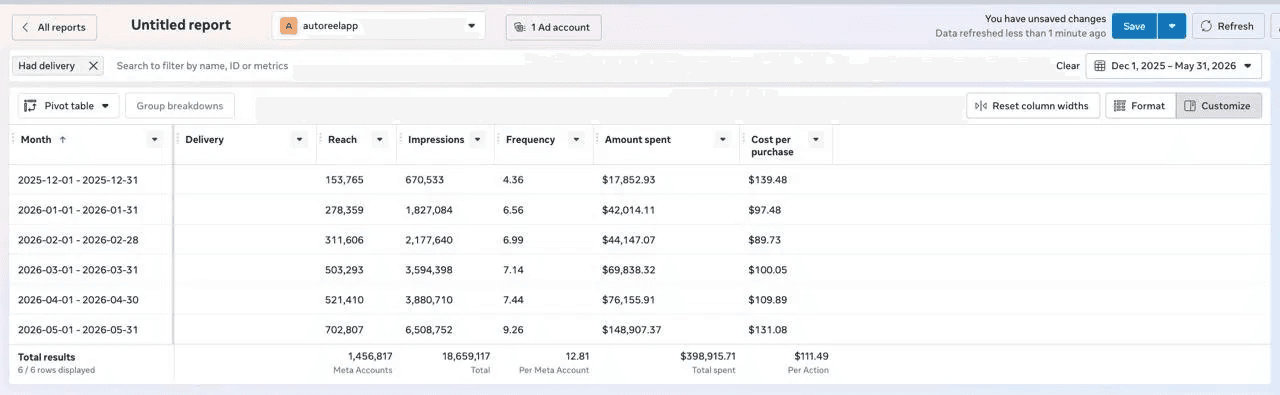Select row 2026-01-01 - 2026-01-31
The height and width of the screenshot is (395, 1280).
click(x=78, y=210)
